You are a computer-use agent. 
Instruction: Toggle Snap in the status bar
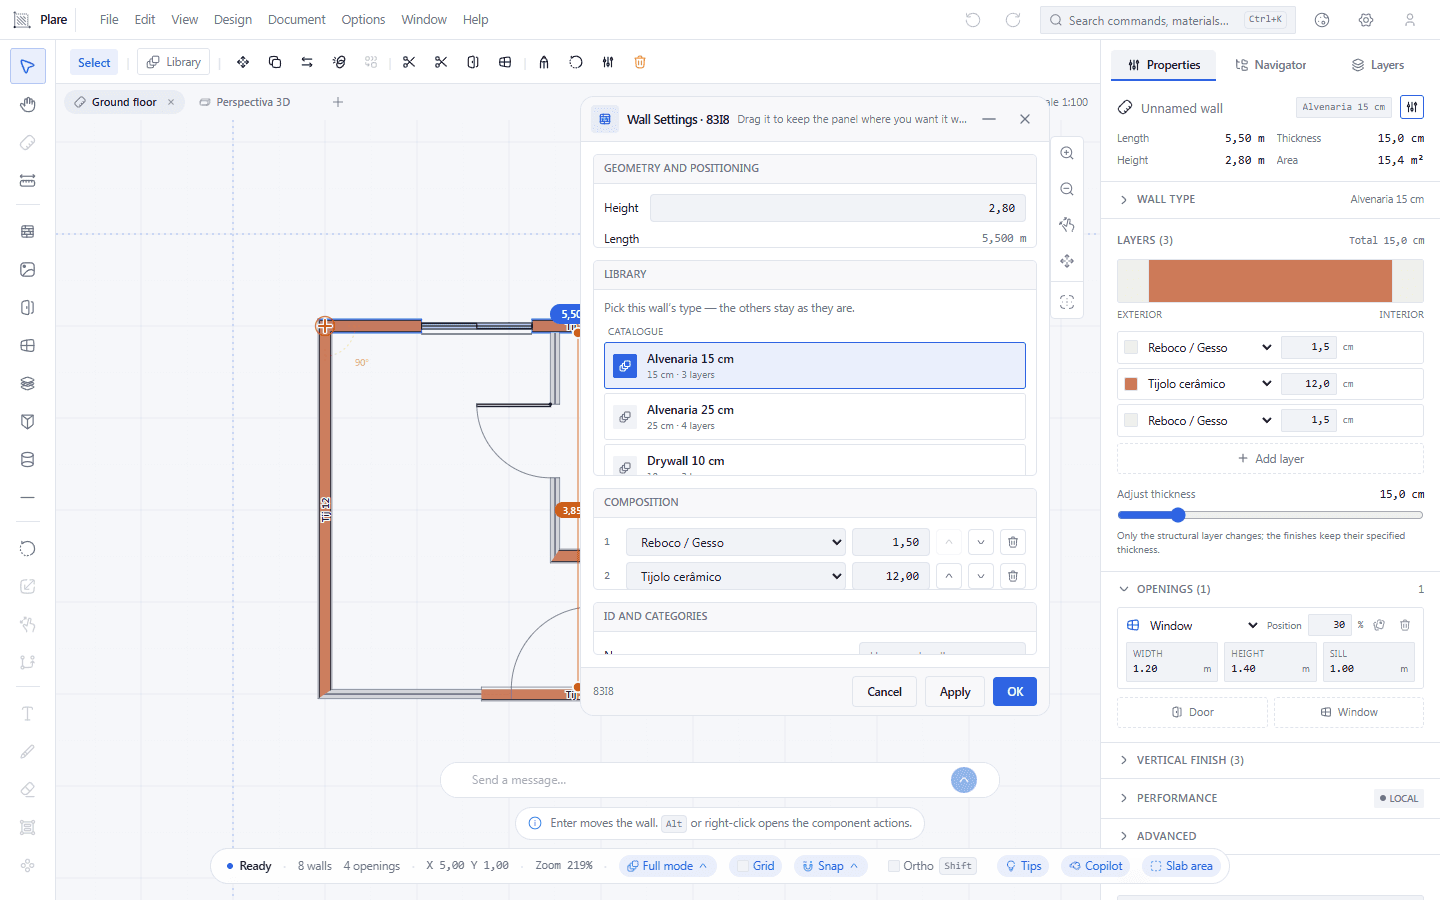point(831,866)
